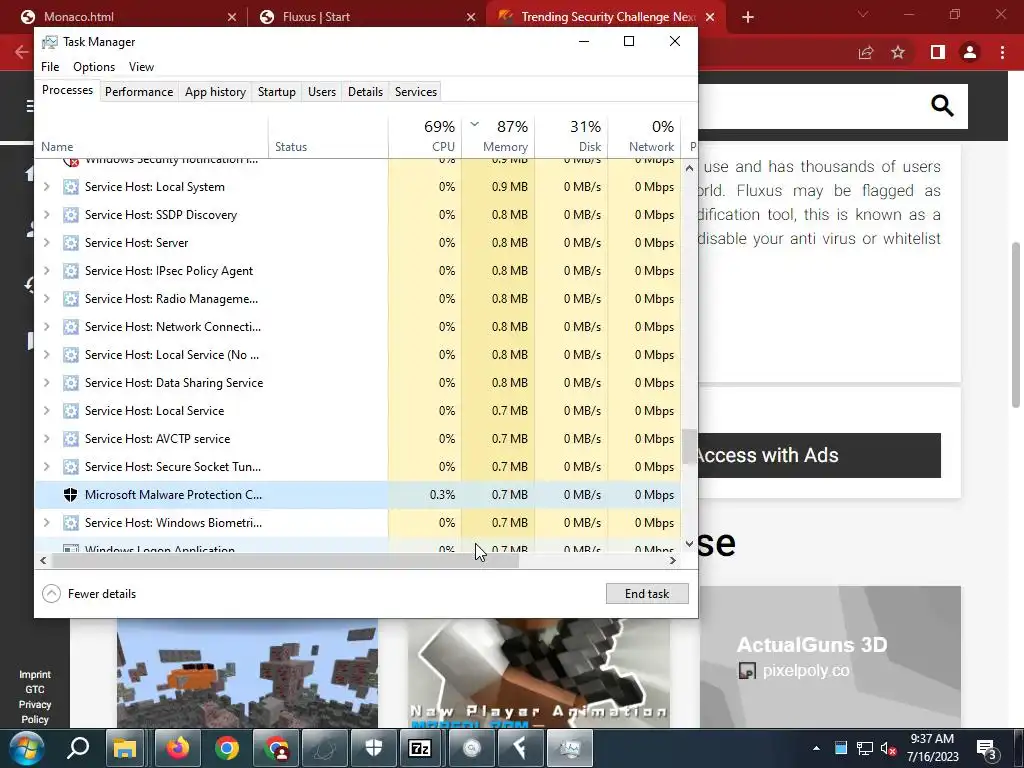Click the process list scroll-down arrow
The image size is (1024, 768).
coord(689,543)
